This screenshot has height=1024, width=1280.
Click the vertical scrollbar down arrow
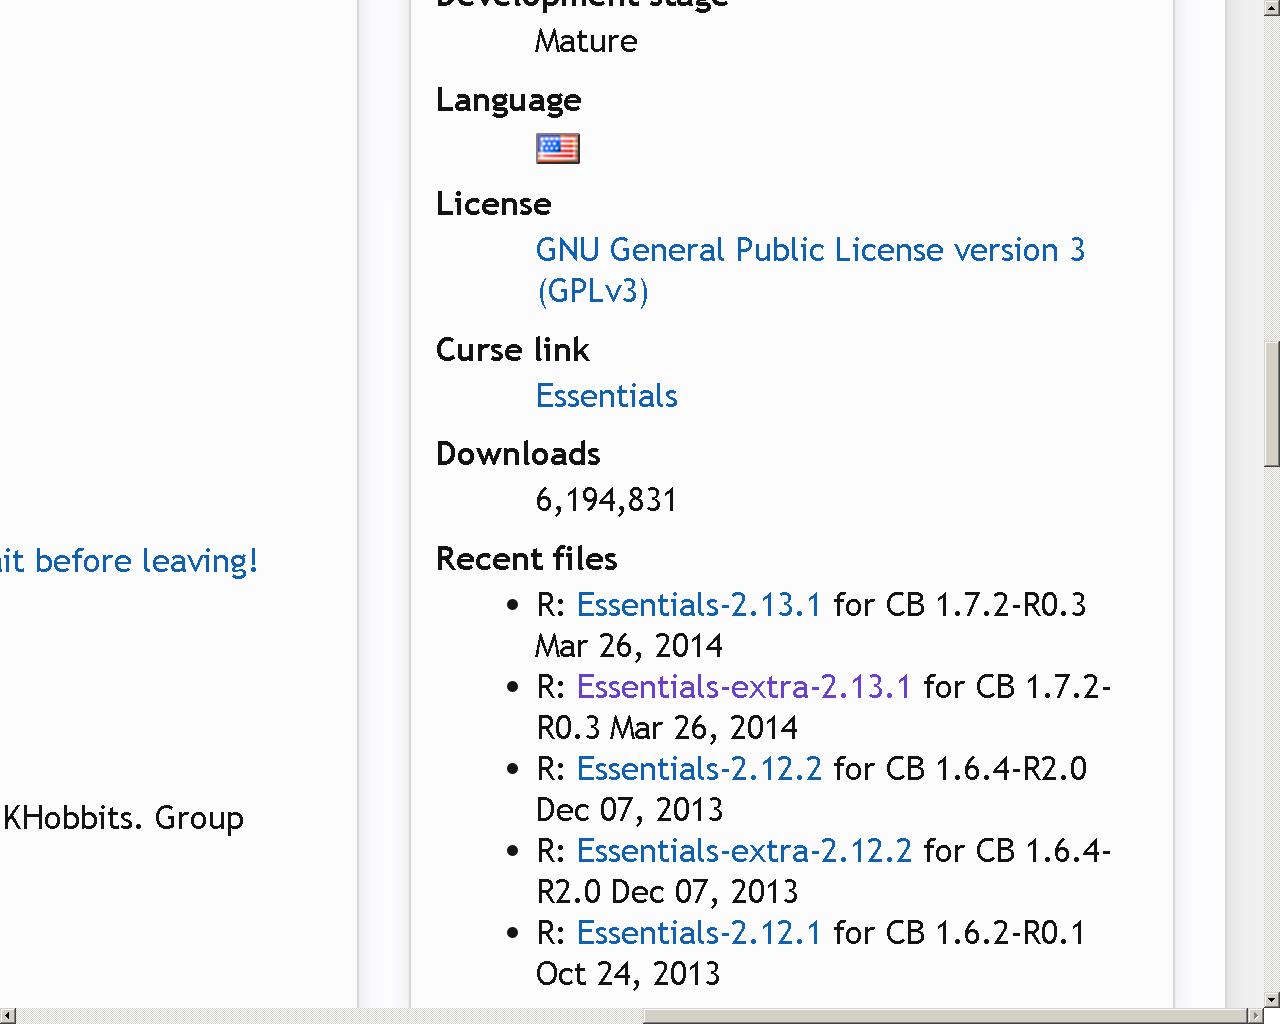(x=1272, y=999)
